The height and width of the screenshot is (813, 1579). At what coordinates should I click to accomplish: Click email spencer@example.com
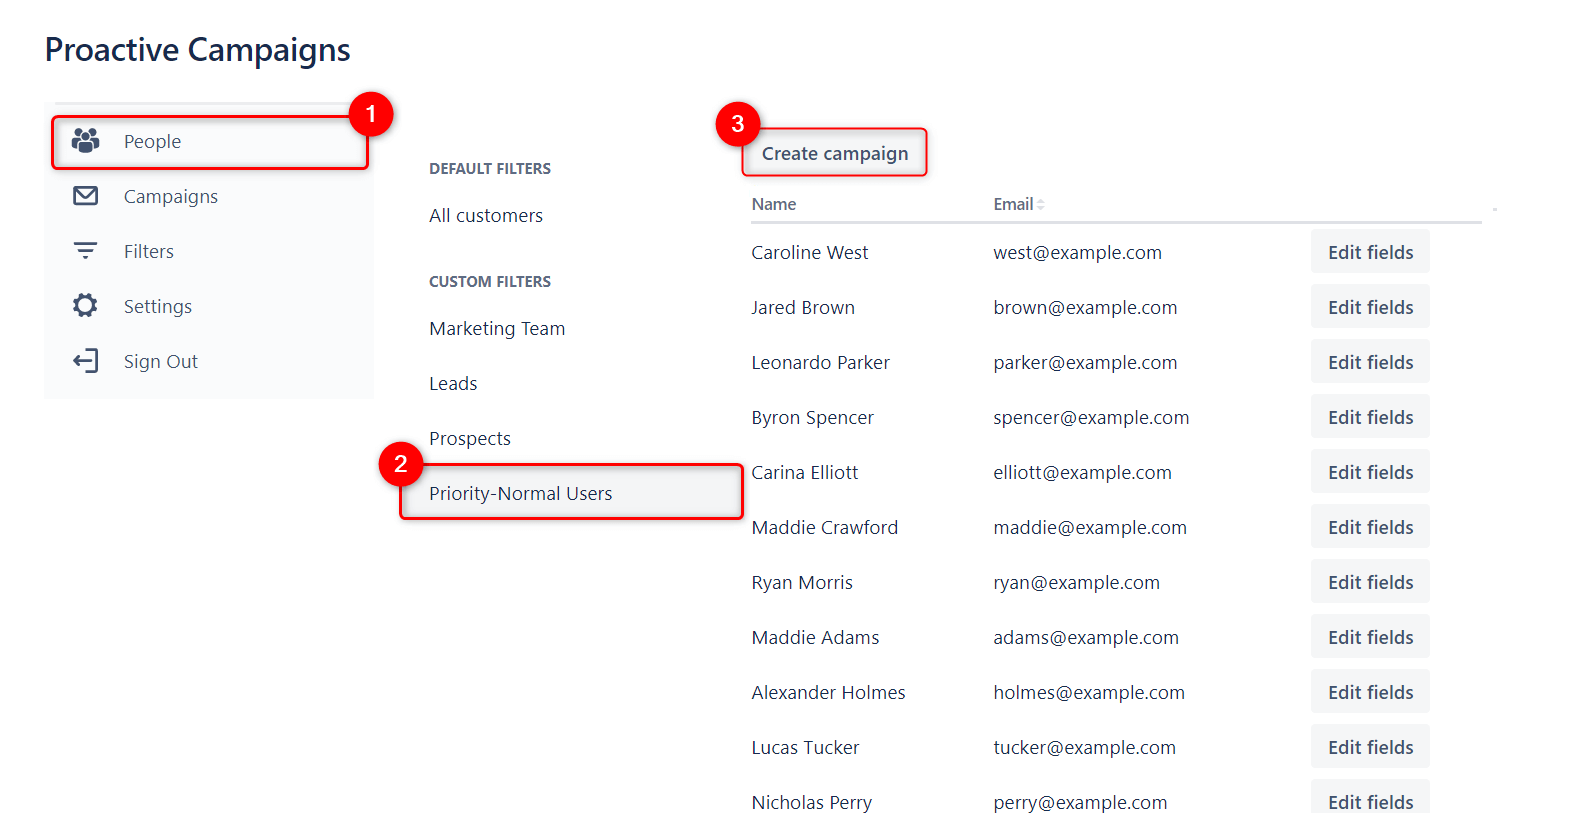click(1091, 418)
